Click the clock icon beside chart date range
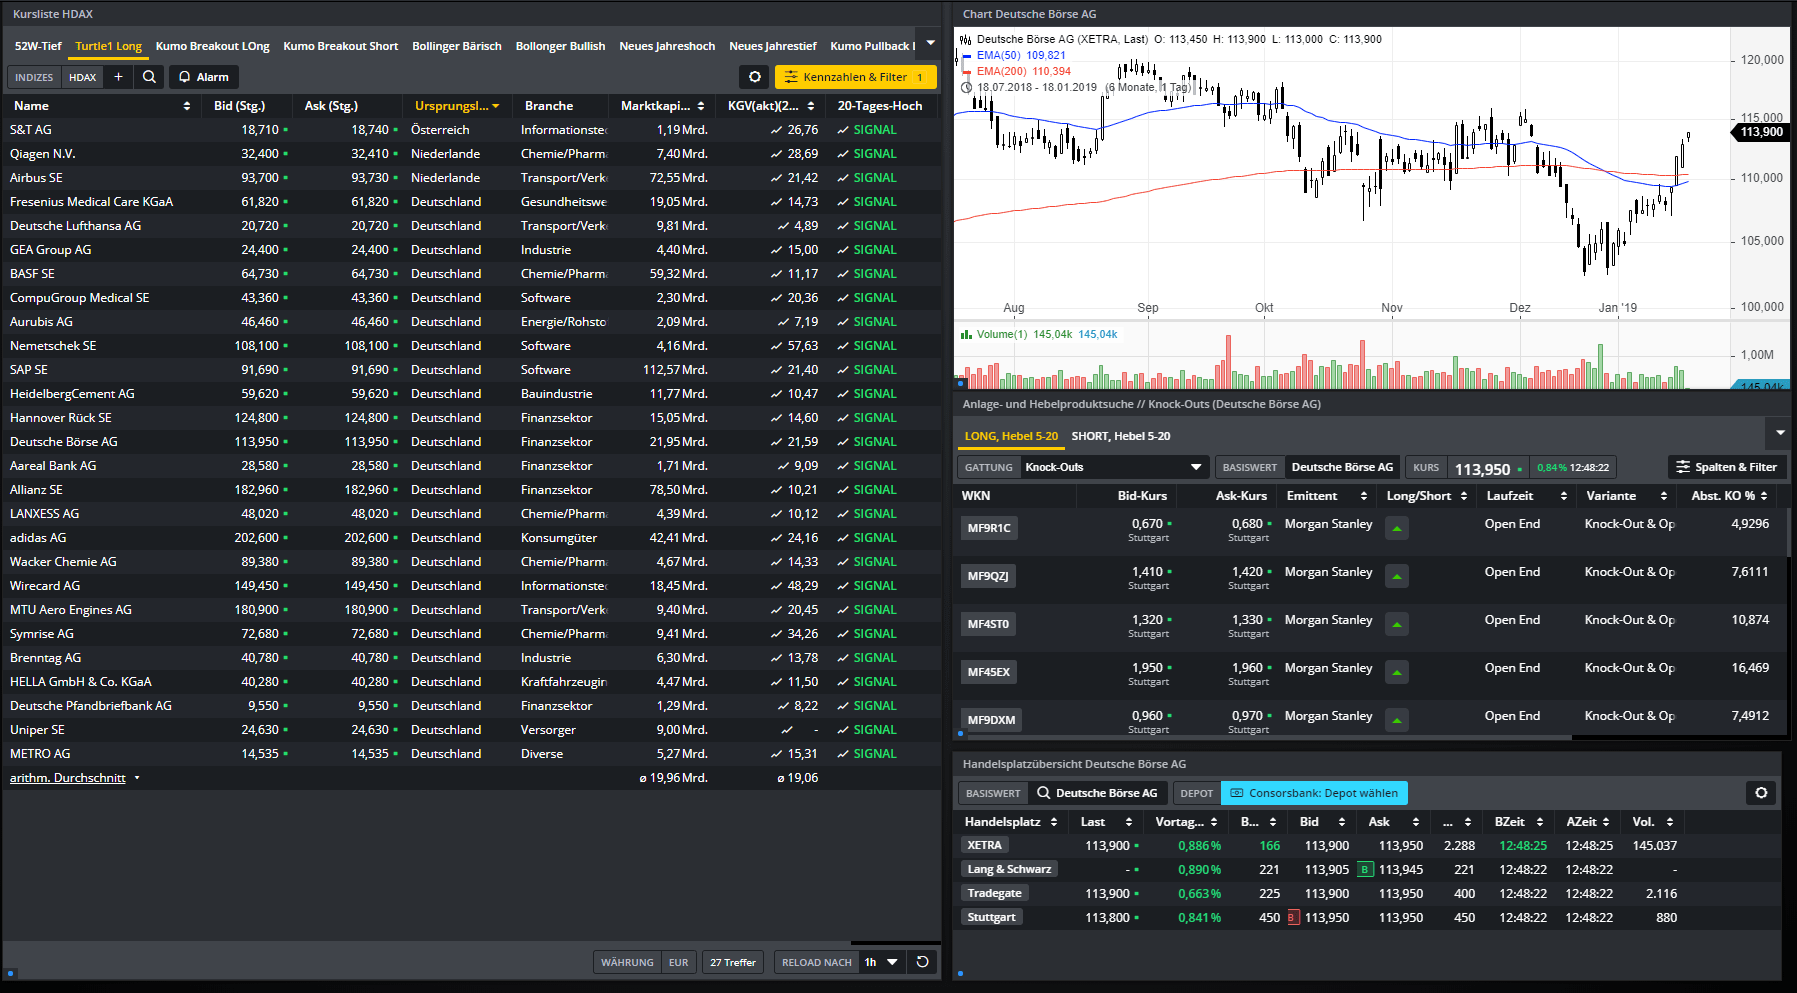The width and height of the screenshot is (1797, 993). click(966, 88)
